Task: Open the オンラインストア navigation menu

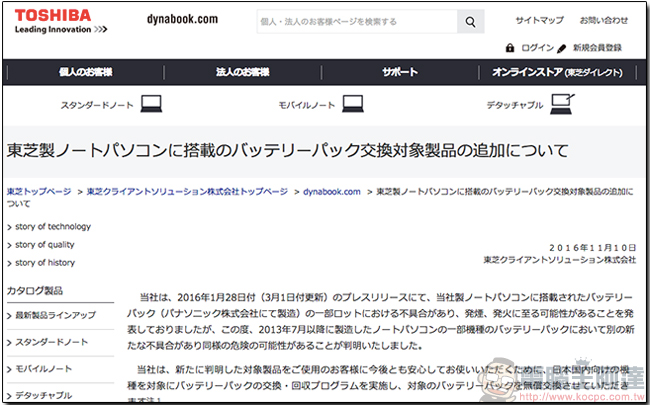Action: click(558, 73)
